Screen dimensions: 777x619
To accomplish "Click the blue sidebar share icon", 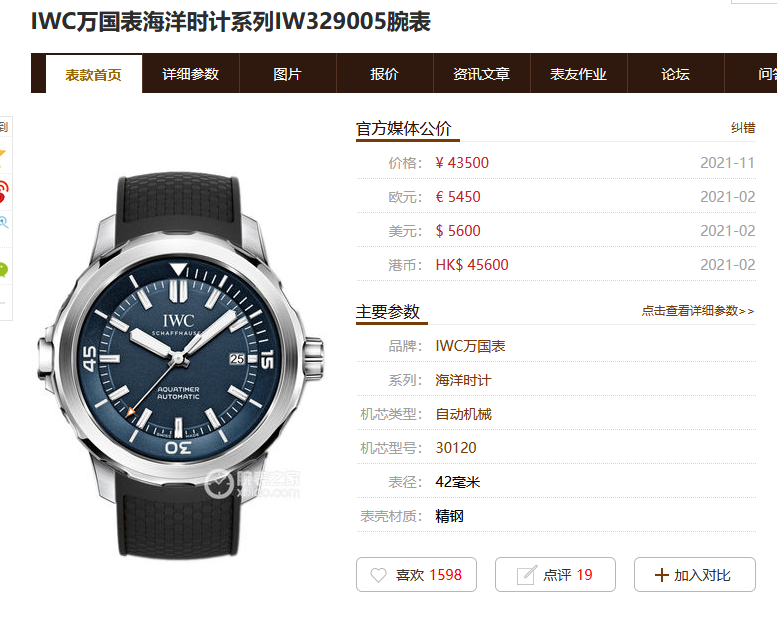I will 3,222.
